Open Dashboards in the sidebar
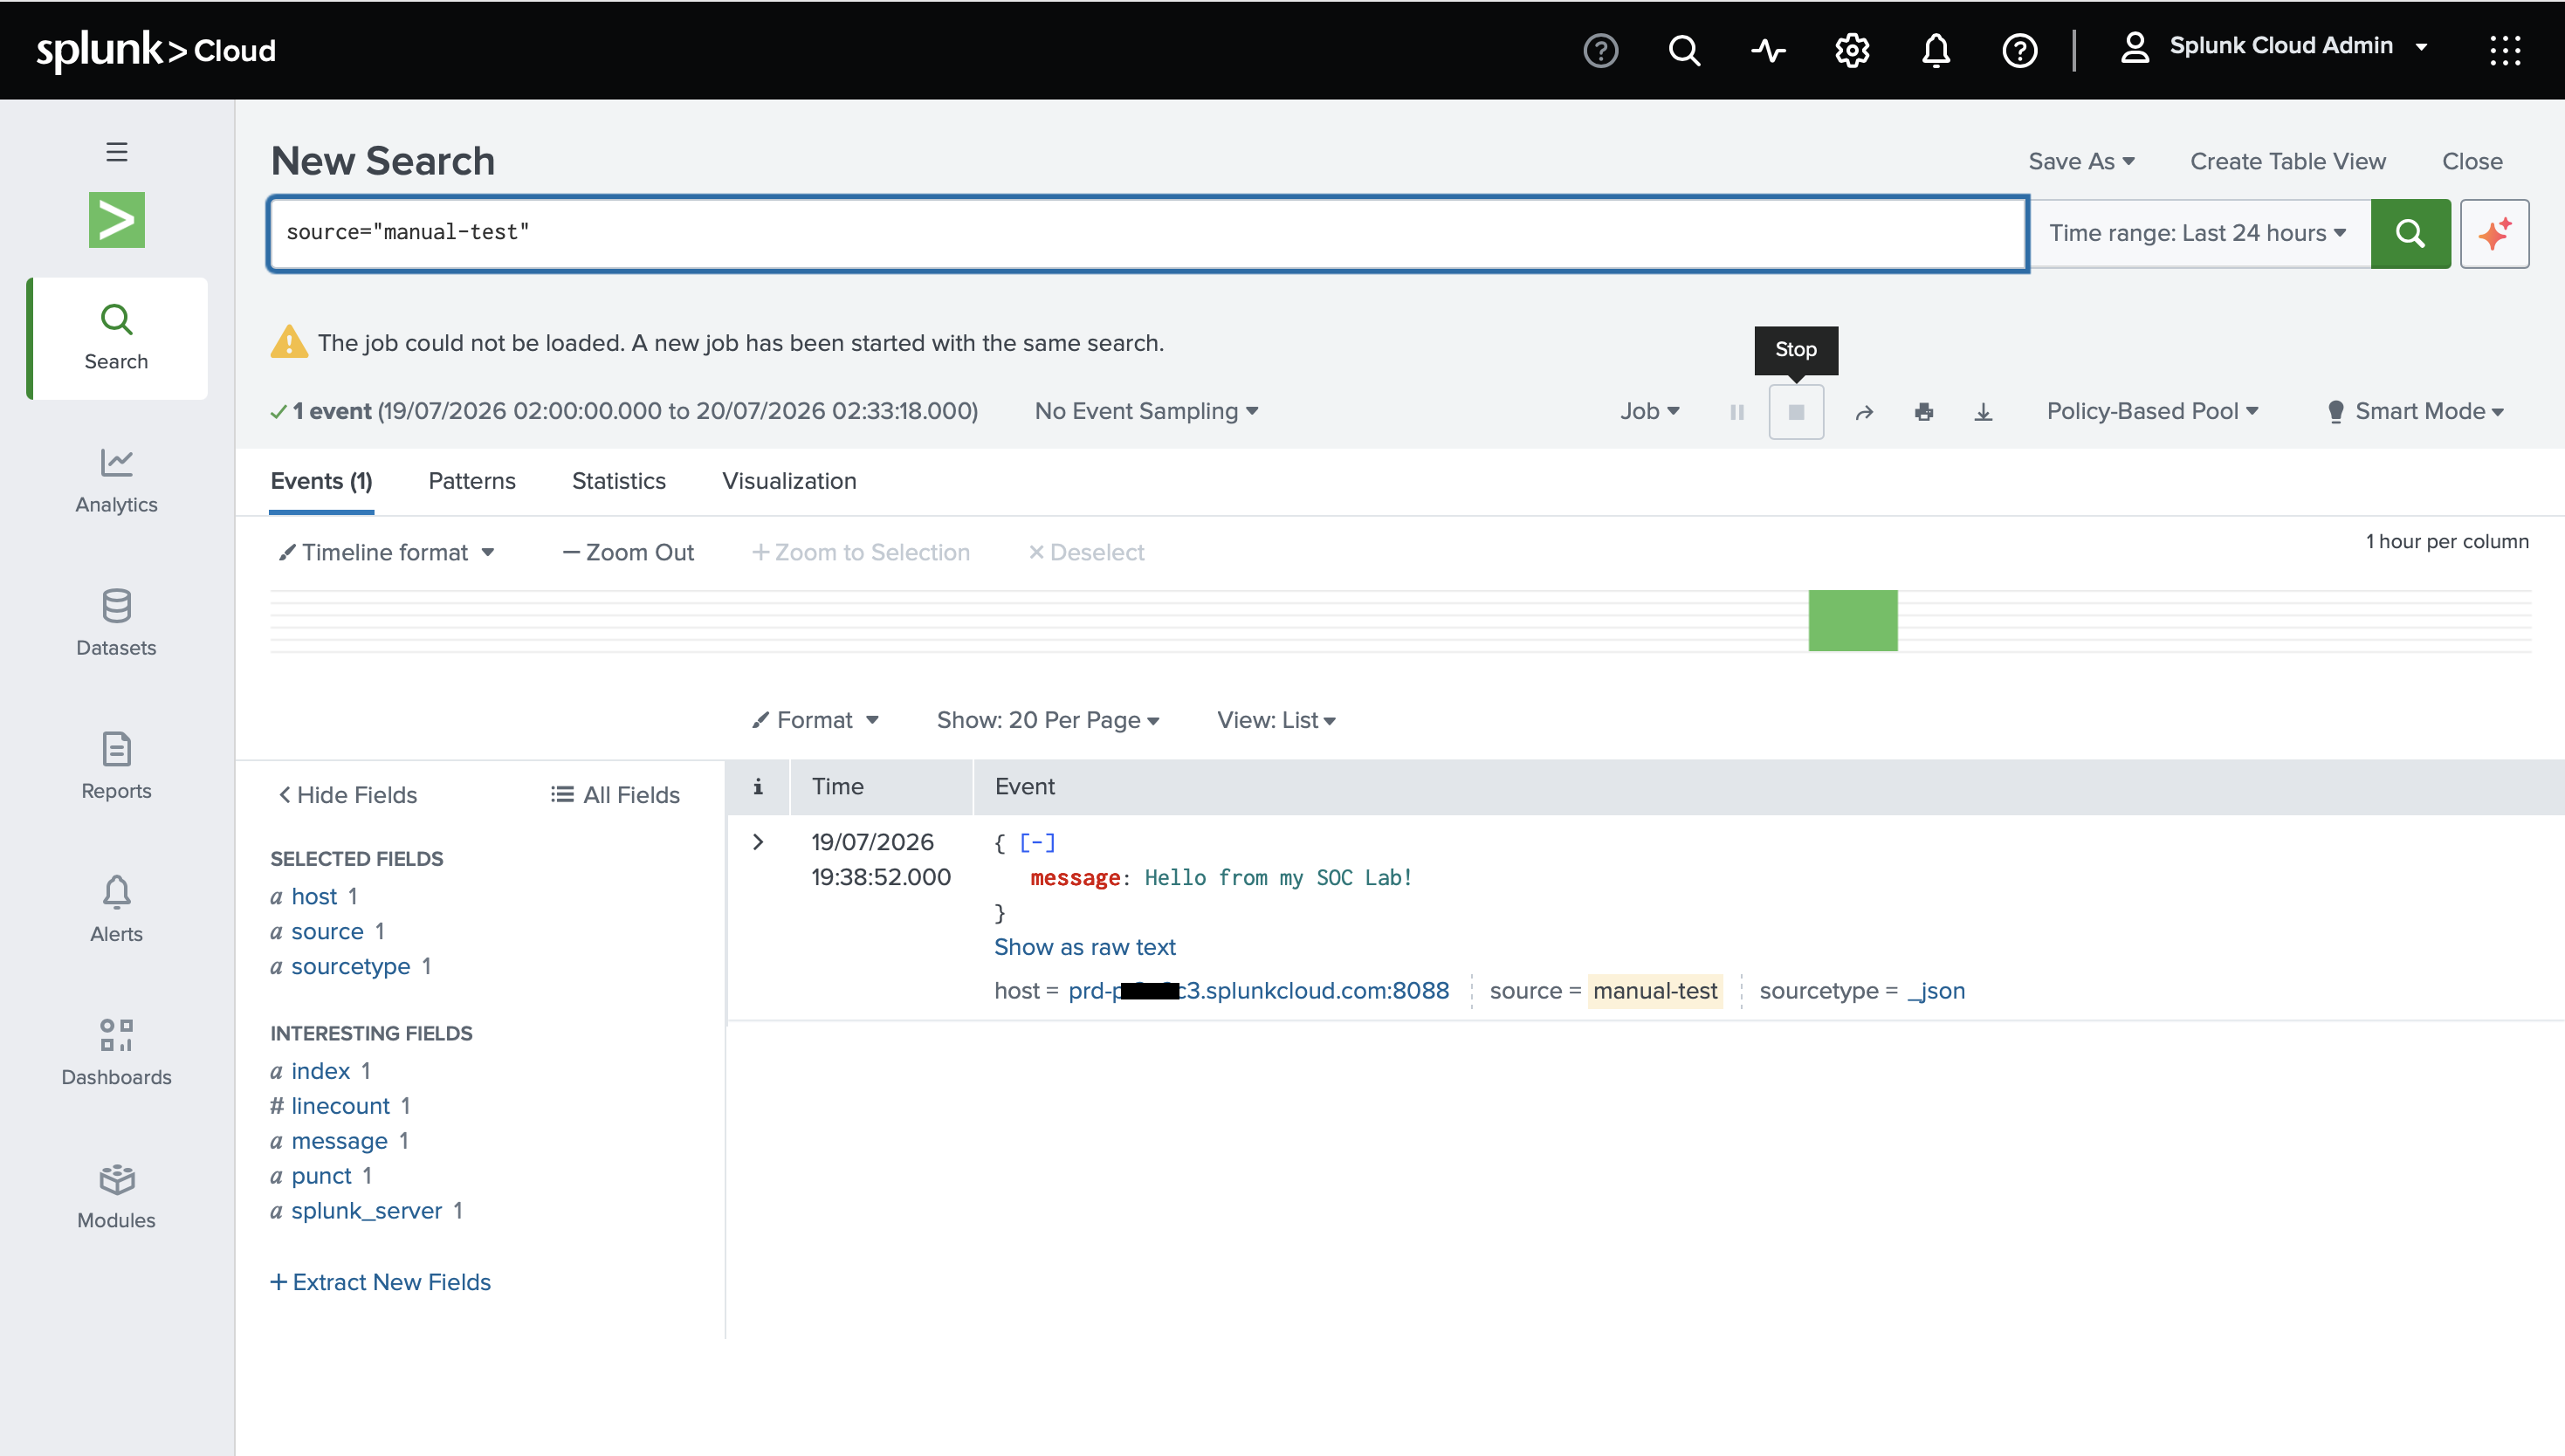The image size is (2565, 1456). [x=117, y=1053]
